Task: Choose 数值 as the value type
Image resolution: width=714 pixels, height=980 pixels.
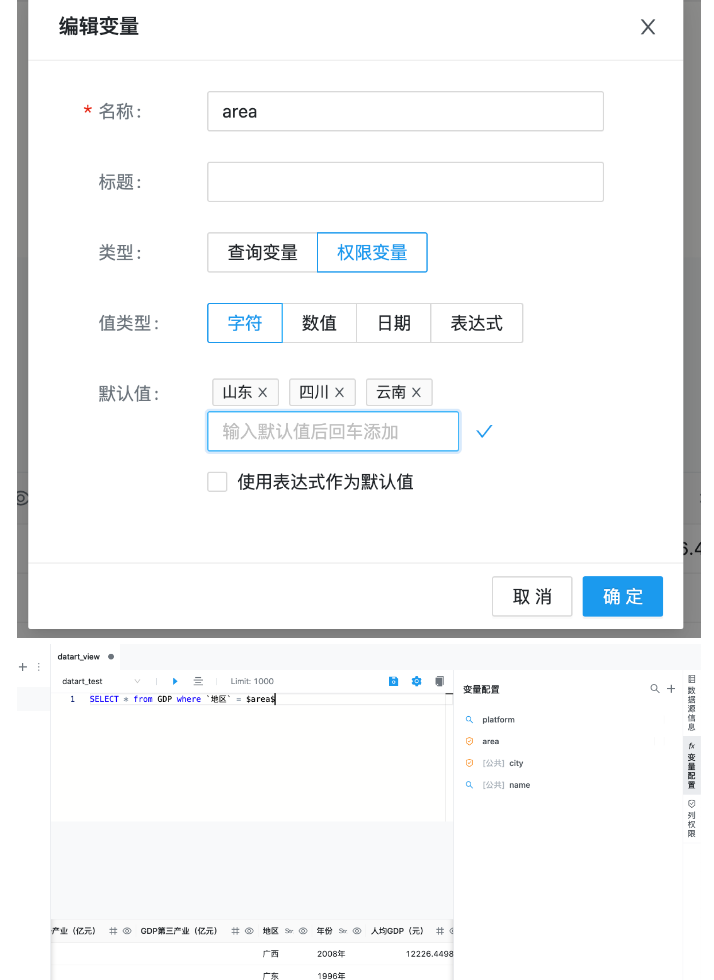Action: [x=319, y=323]
